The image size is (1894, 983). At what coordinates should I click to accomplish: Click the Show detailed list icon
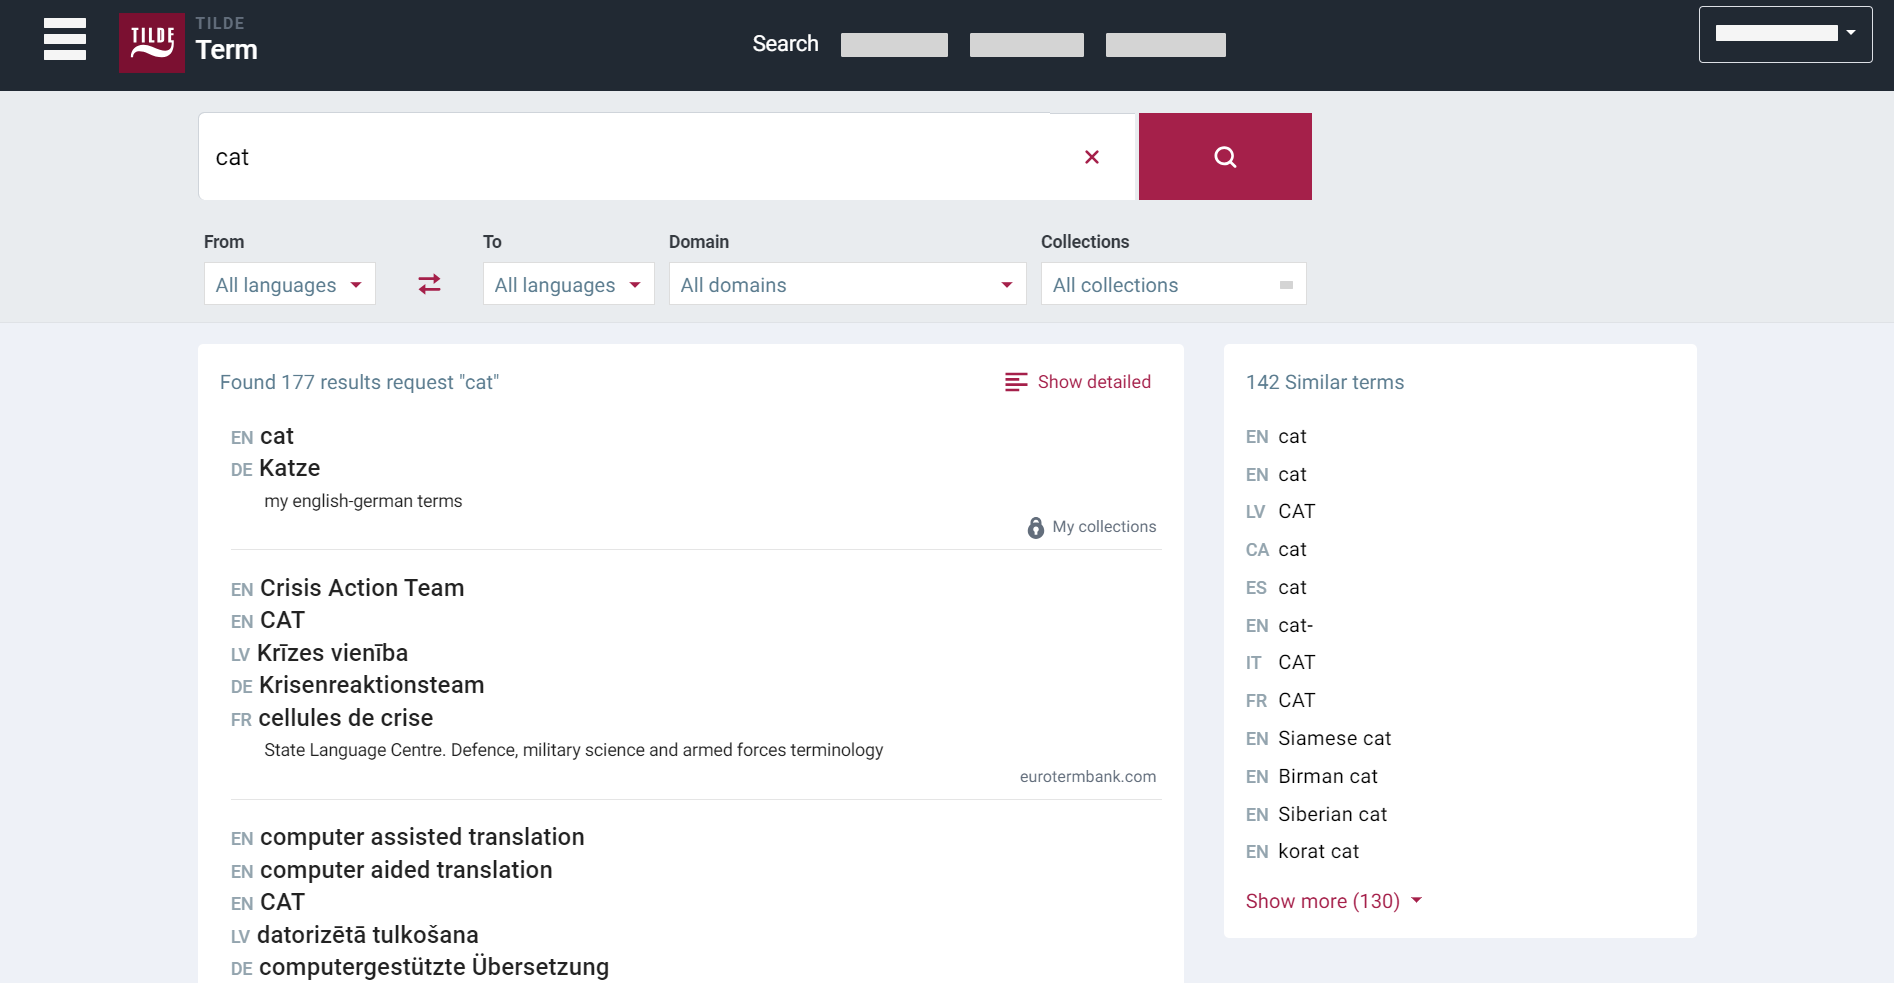1016,382
